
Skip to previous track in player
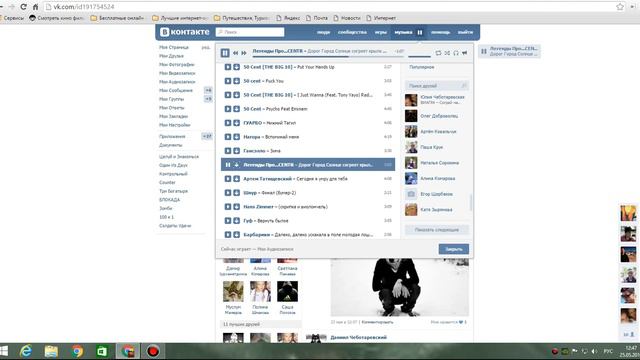pyautogui.click(x=236, y=53)
